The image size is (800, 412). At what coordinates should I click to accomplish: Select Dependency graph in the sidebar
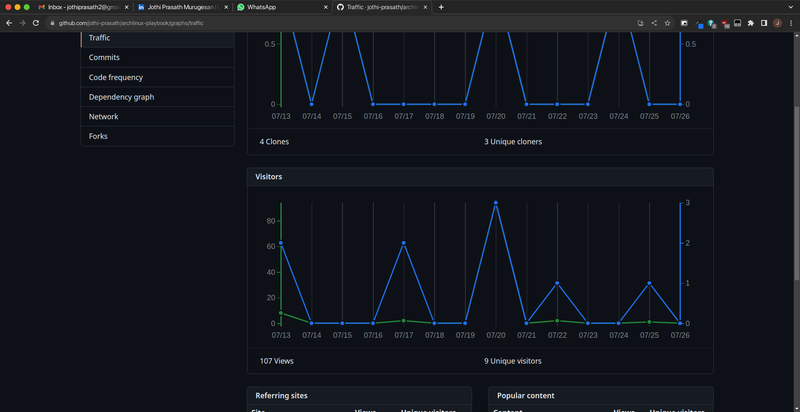point(121,97)
